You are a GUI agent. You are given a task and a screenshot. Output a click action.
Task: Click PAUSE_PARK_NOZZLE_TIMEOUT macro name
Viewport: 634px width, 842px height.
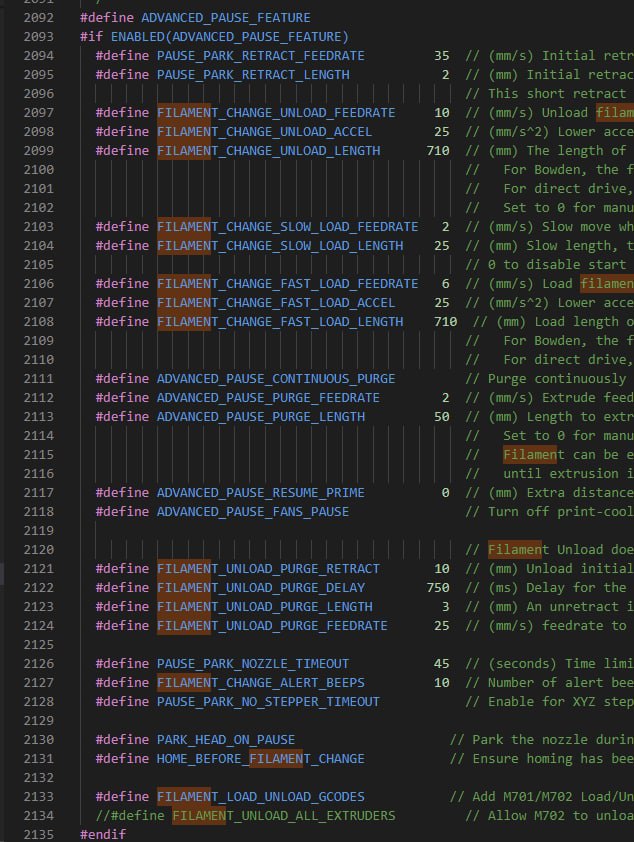tap(253, 664)
